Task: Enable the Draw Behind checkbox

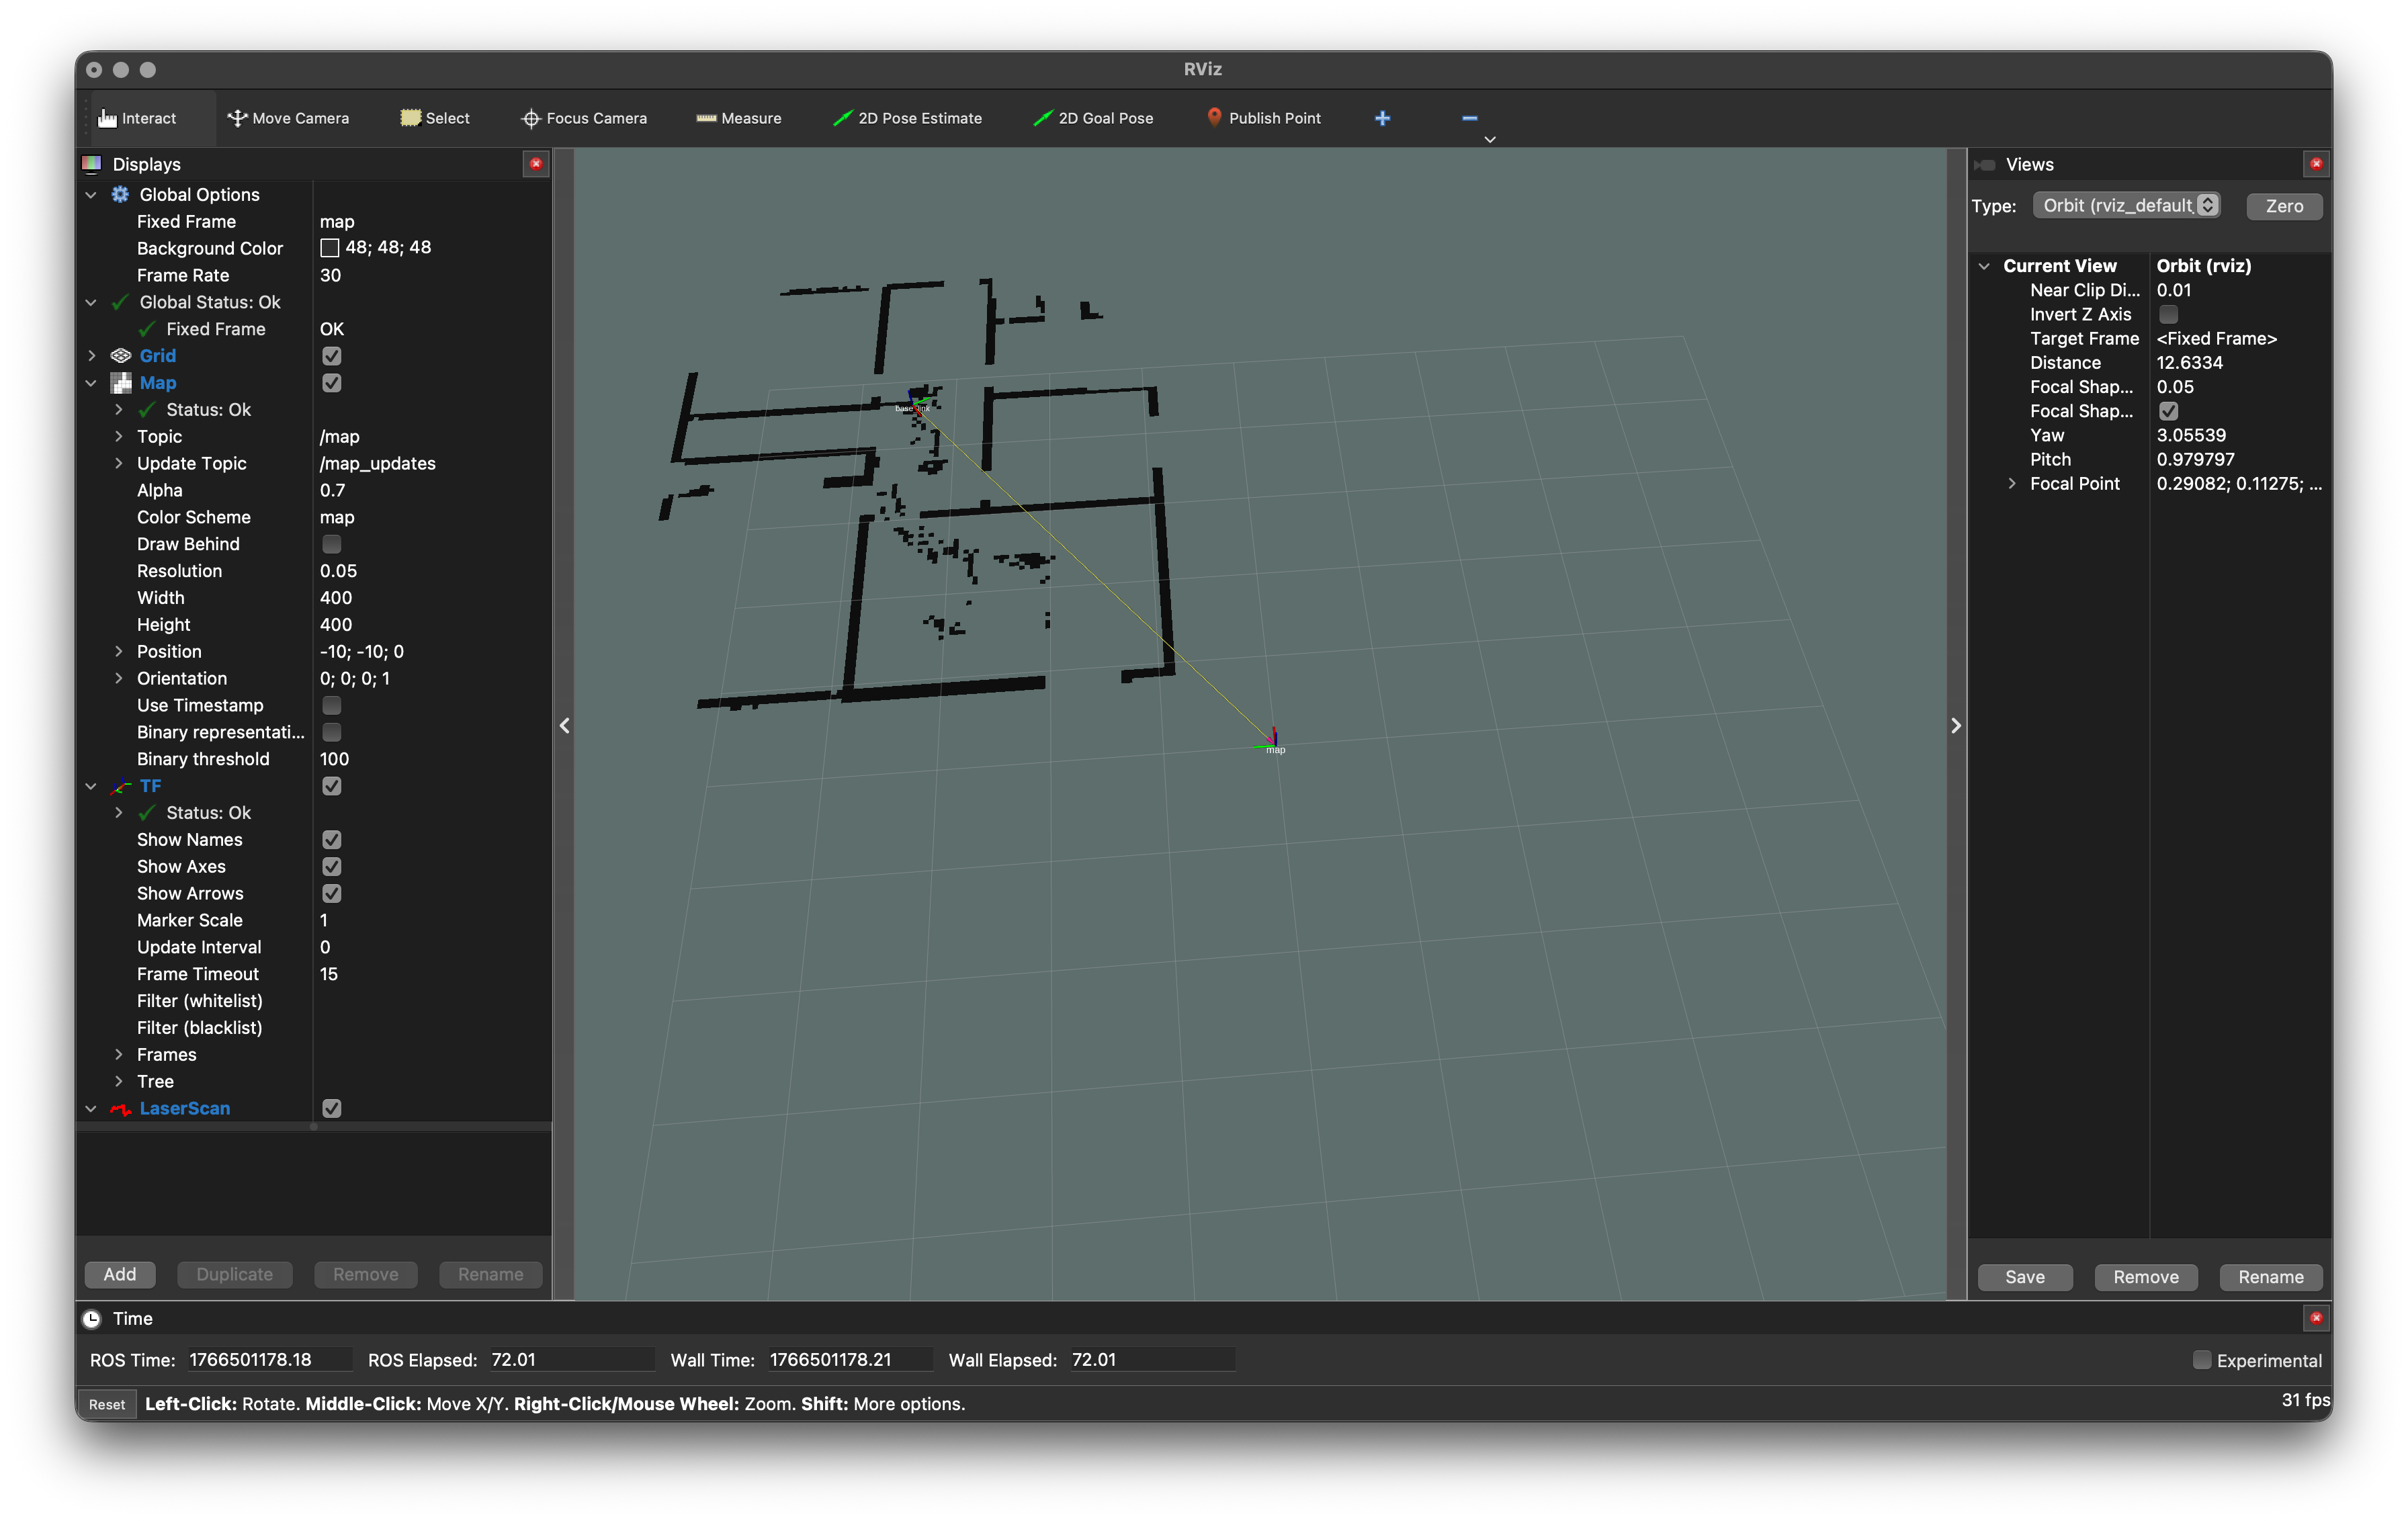Action: (332, 544)
